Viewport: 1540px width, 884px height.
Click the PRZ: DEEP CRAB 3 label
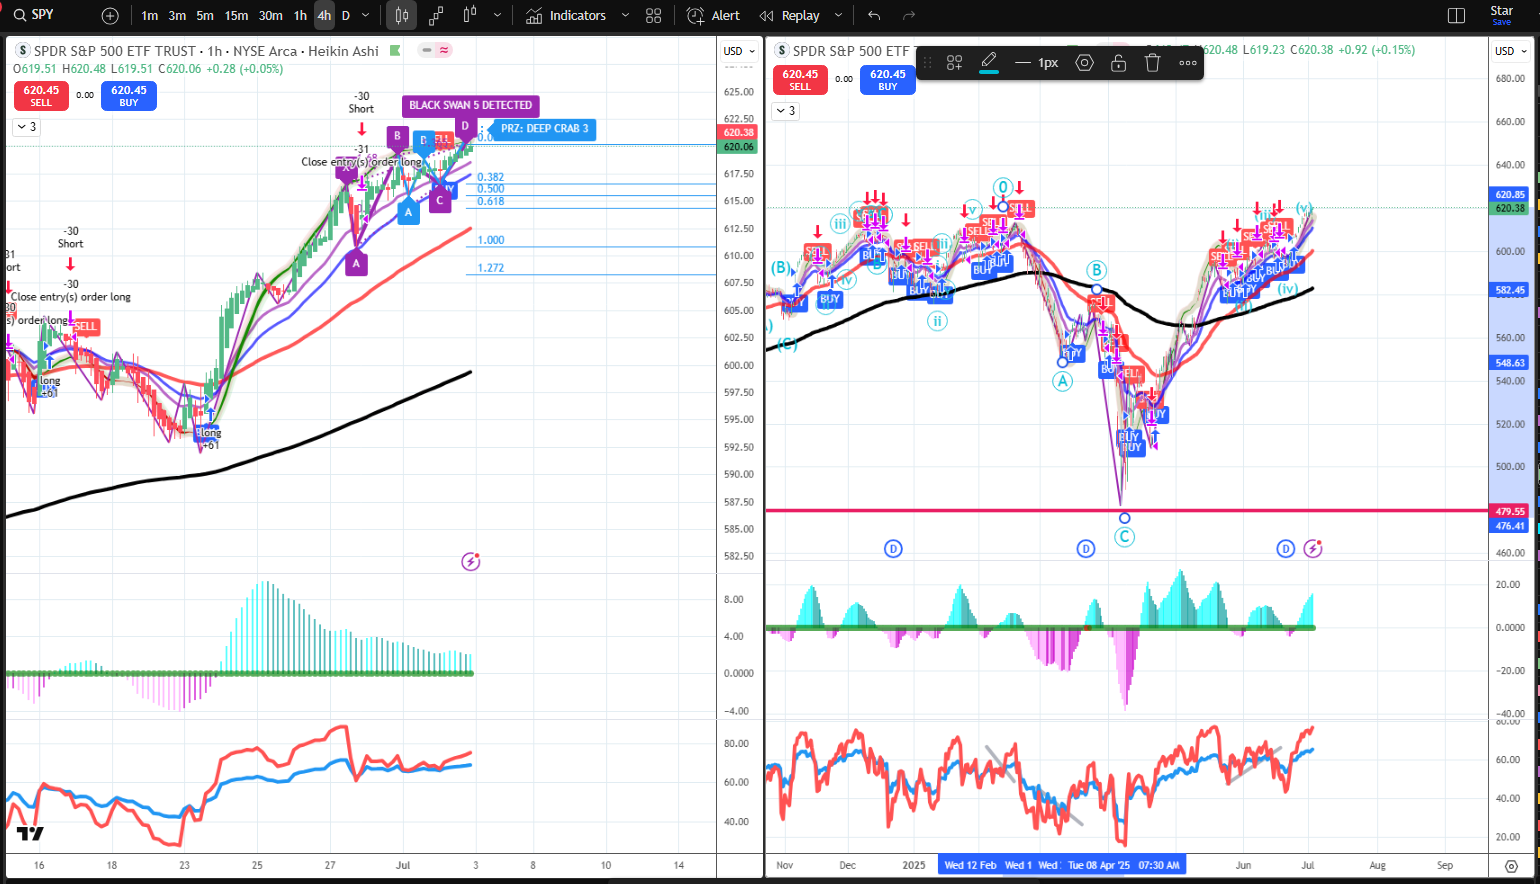(x=545, y=129)
